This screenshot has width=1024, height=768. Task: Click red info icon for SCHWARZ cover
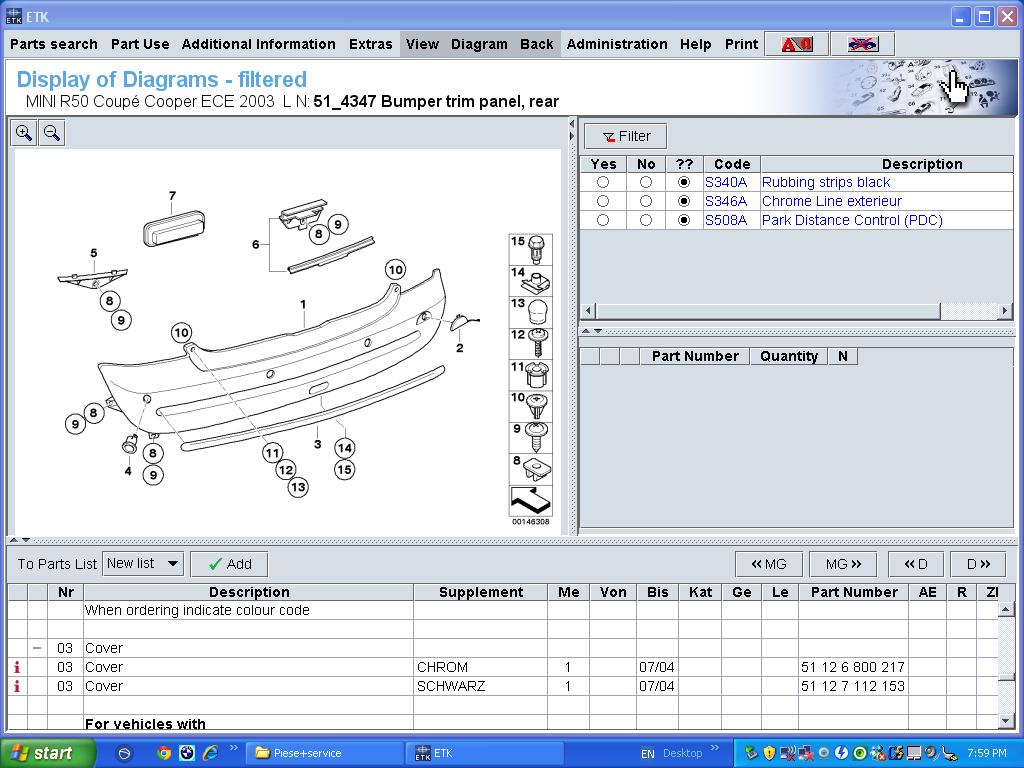click(17, 686)
